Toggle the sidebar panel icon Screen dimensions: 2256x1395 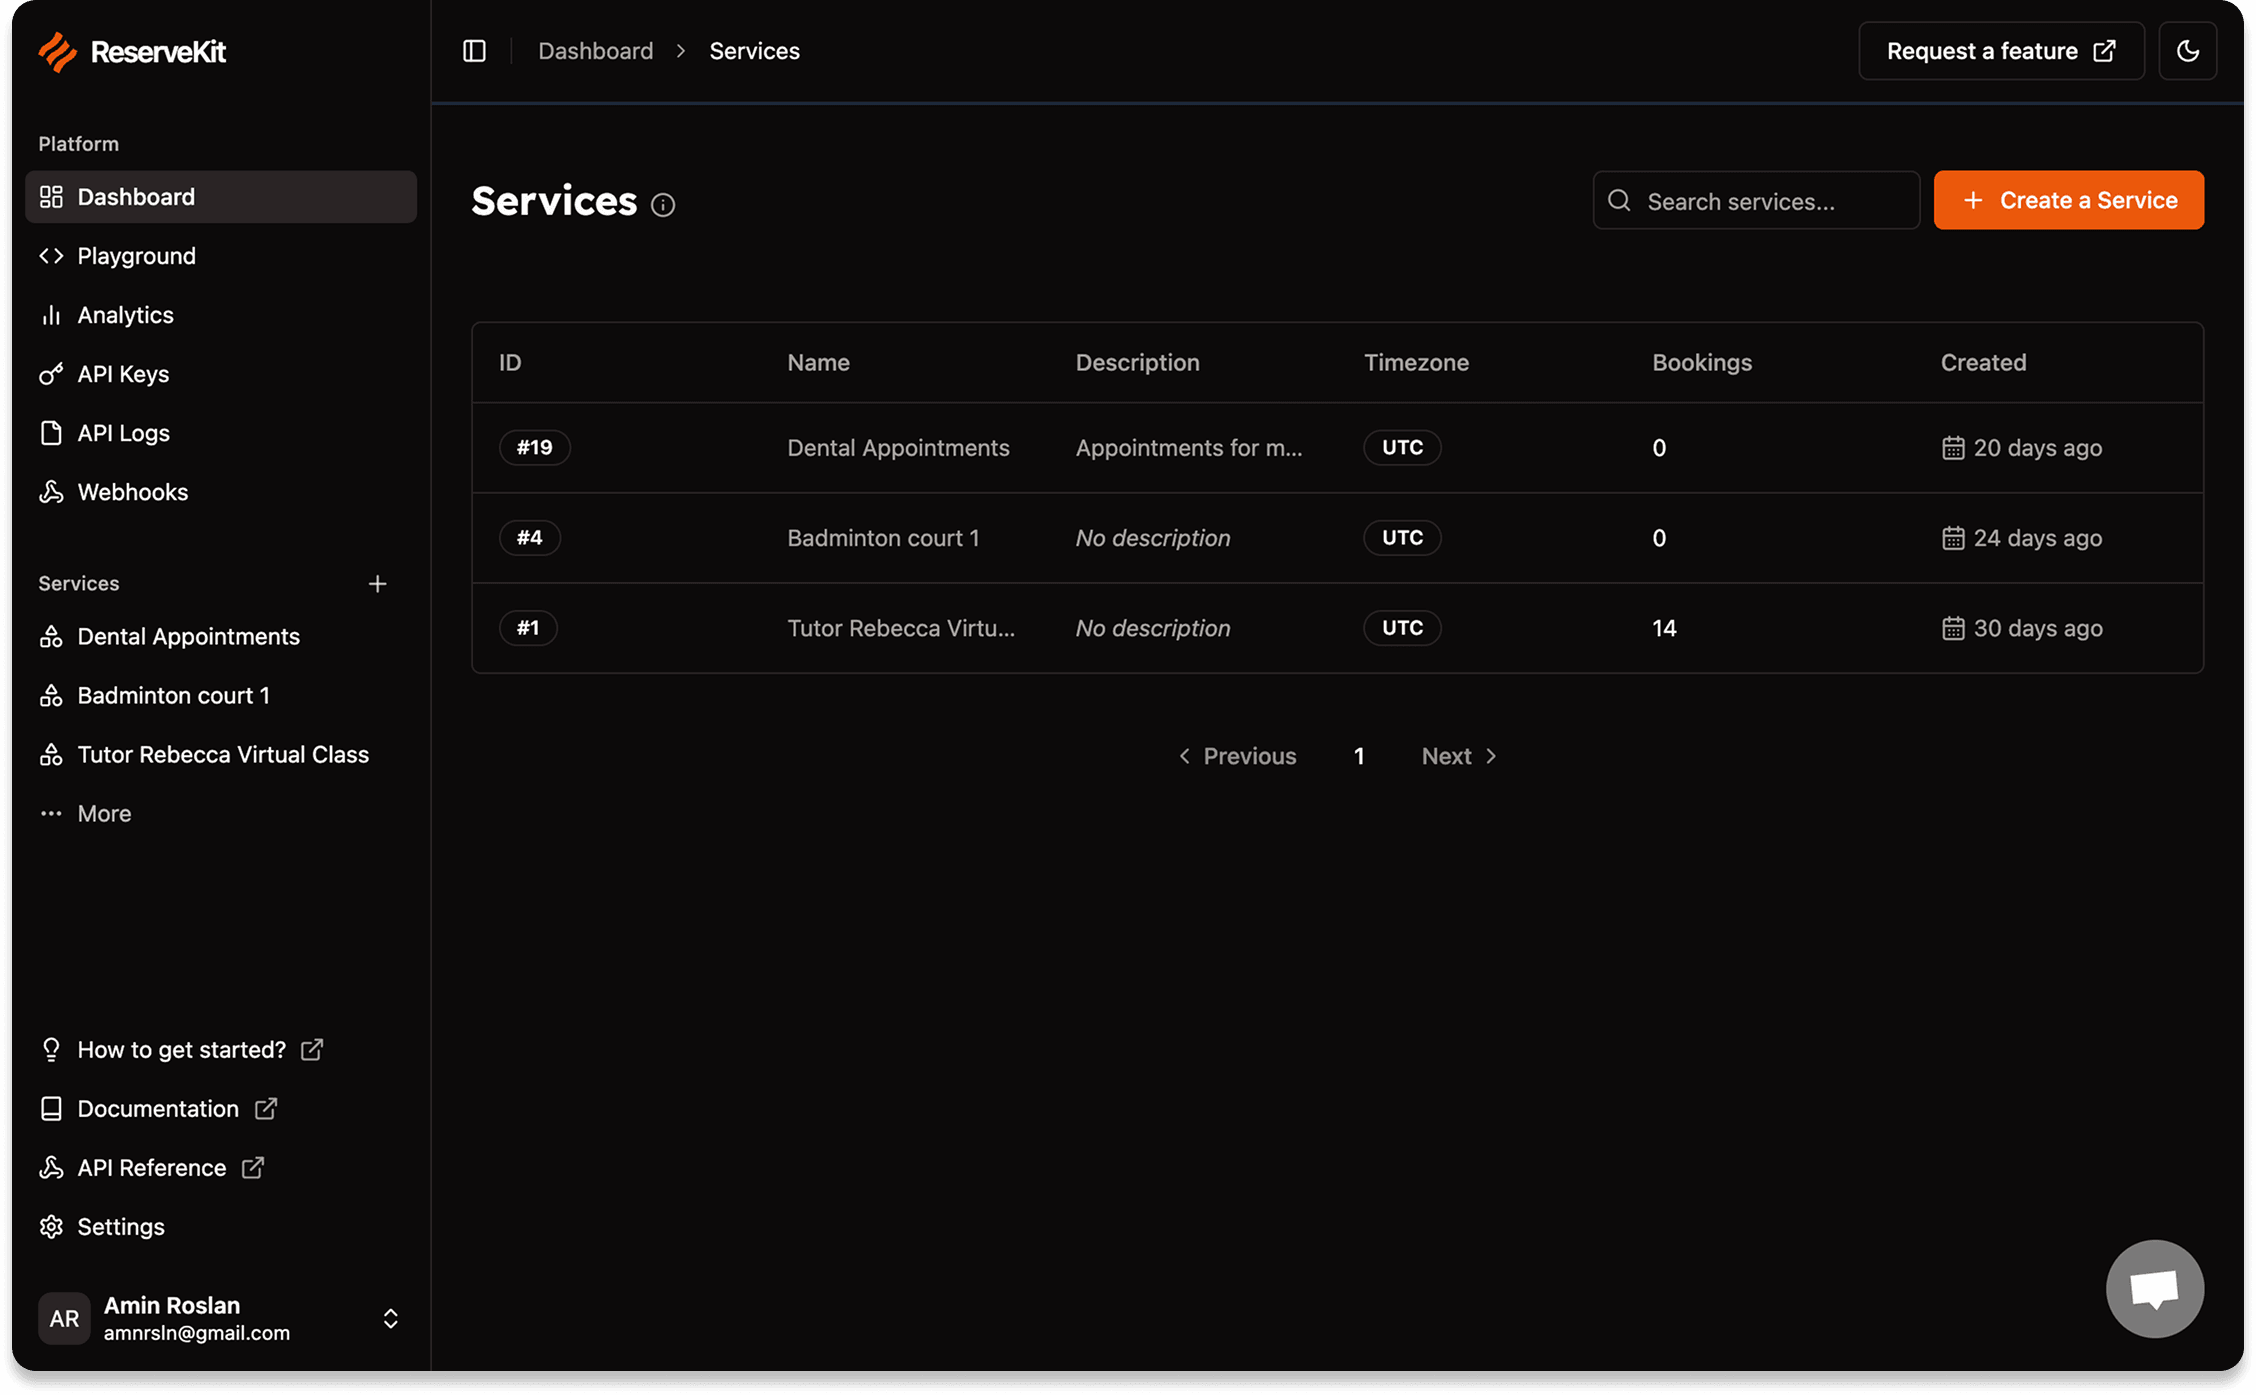pyautogui.click(x=474, y=51)
